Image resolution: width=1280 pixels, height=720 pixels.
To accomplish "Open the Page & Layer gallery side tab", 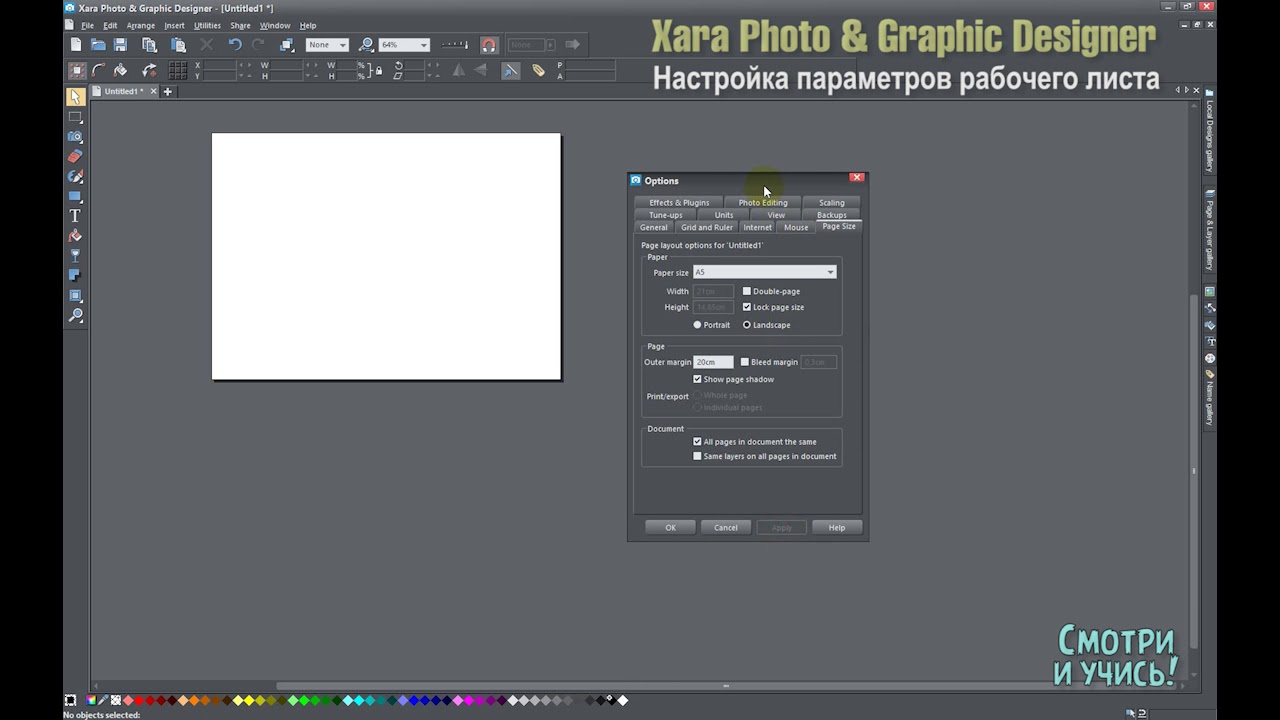I will [1209, 231].
